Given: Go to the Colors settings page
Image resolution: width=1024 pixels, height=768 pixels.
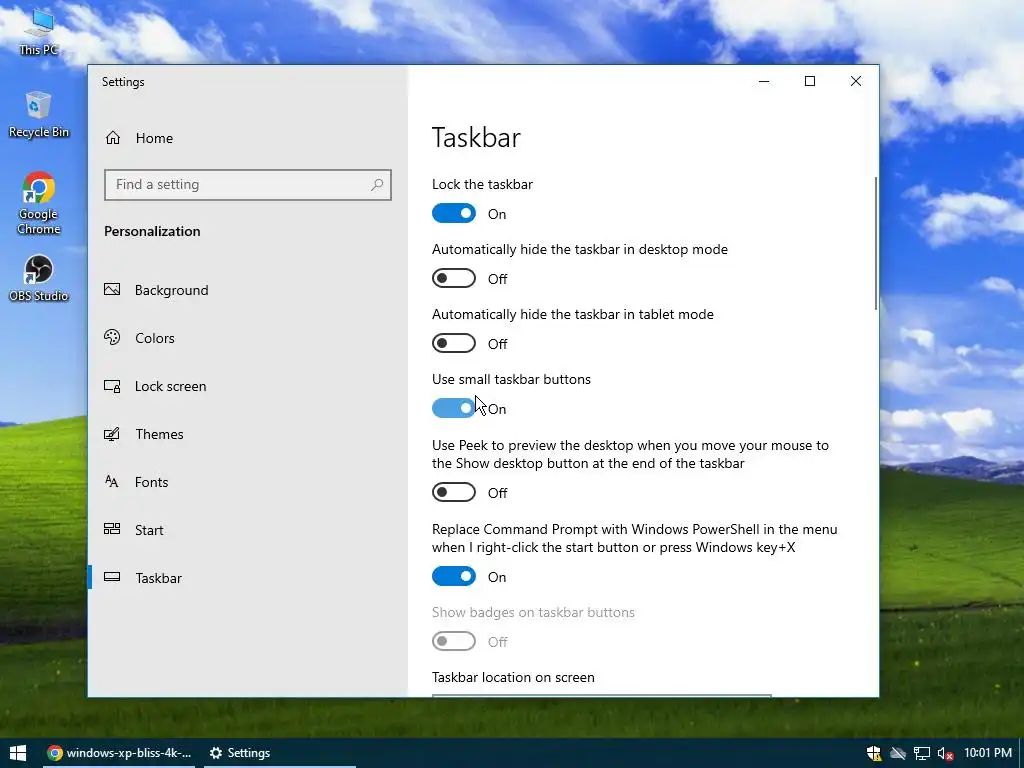Looking at the screenshot, I should pos(248,338).
